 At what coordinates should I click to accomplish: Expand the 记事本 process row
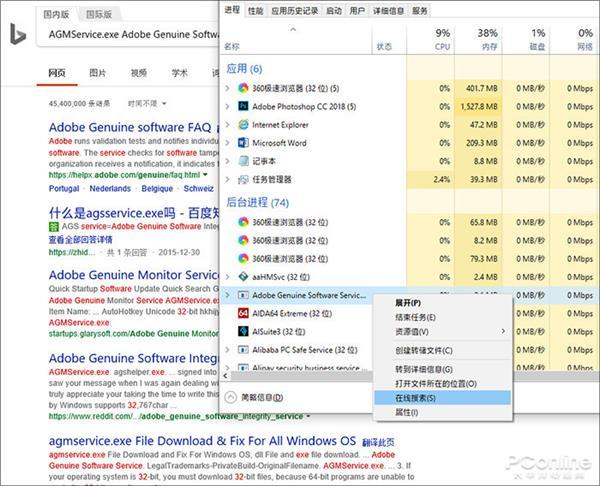(228, 161)
